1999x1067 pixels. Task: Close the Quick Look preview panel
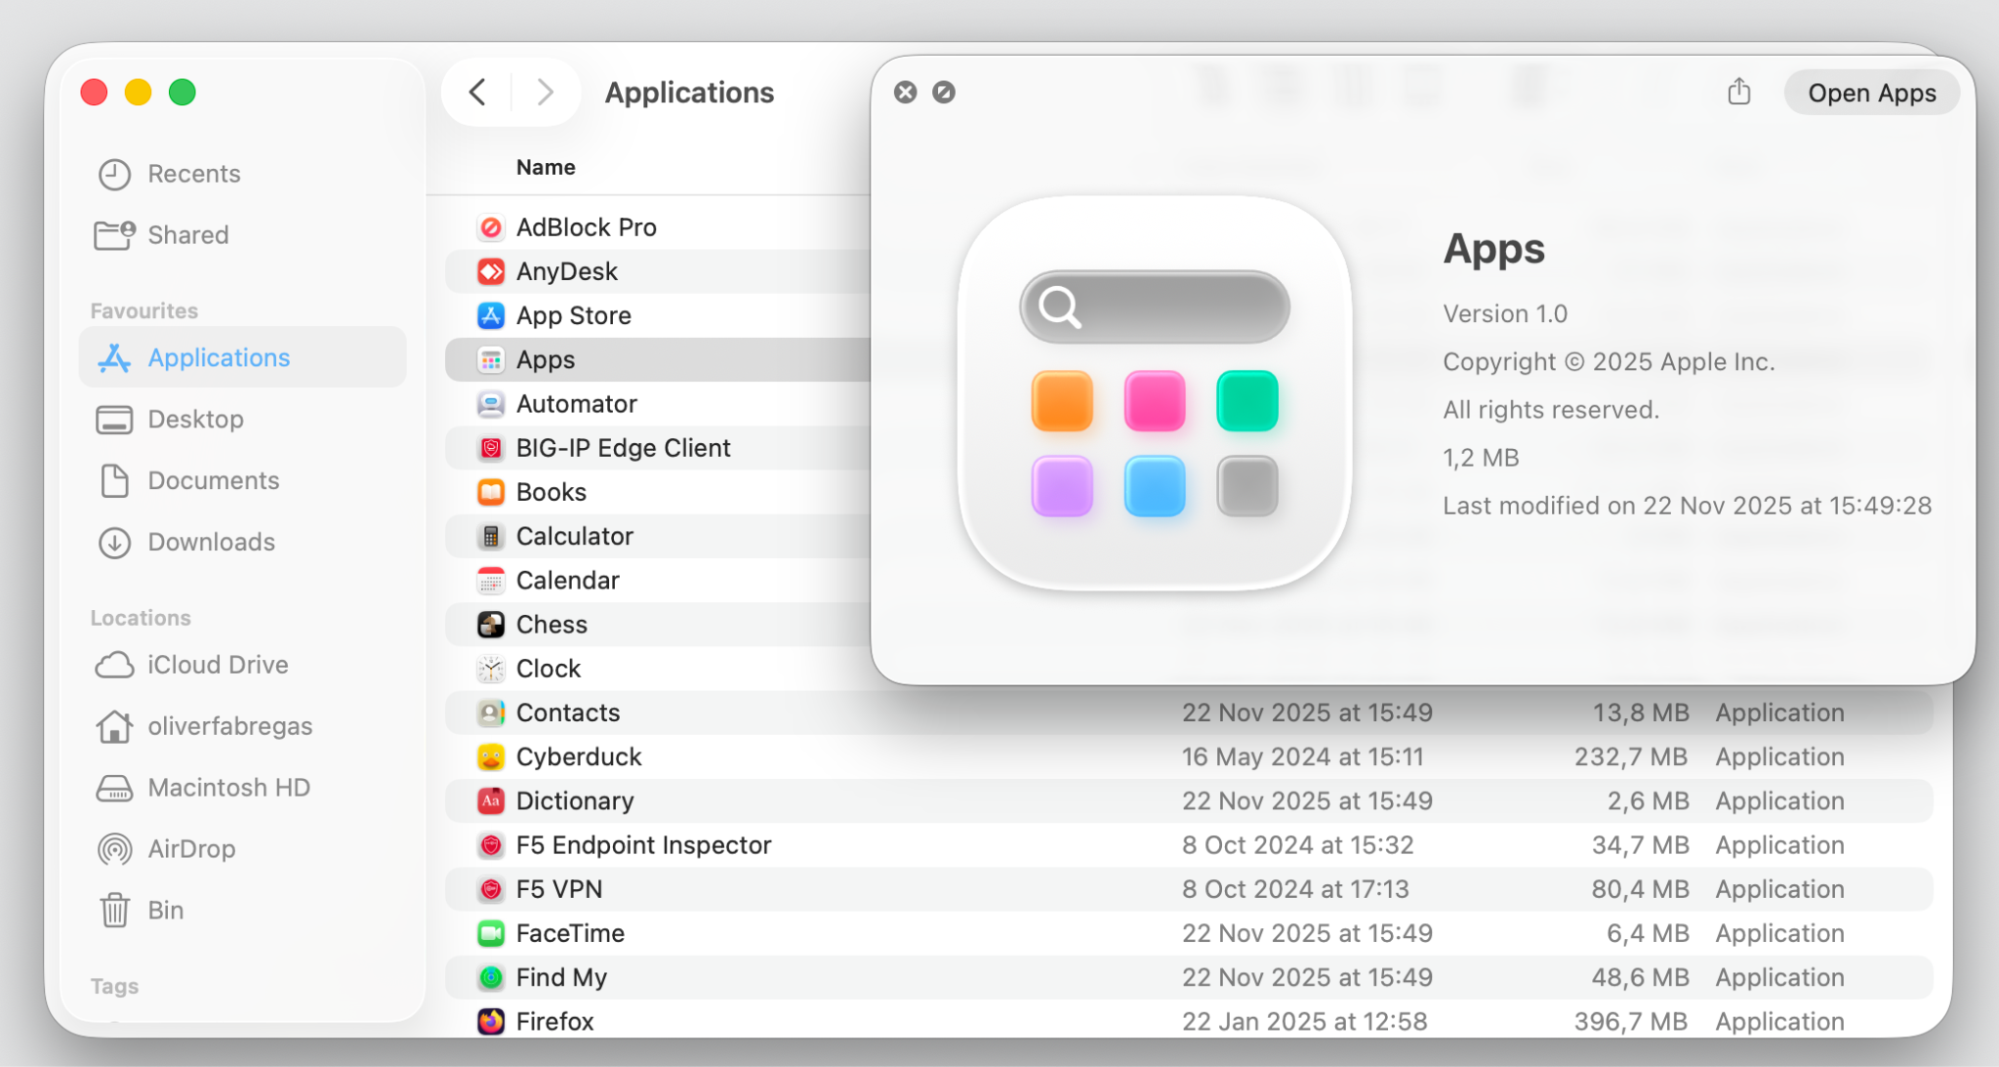(x=905, y=92)
